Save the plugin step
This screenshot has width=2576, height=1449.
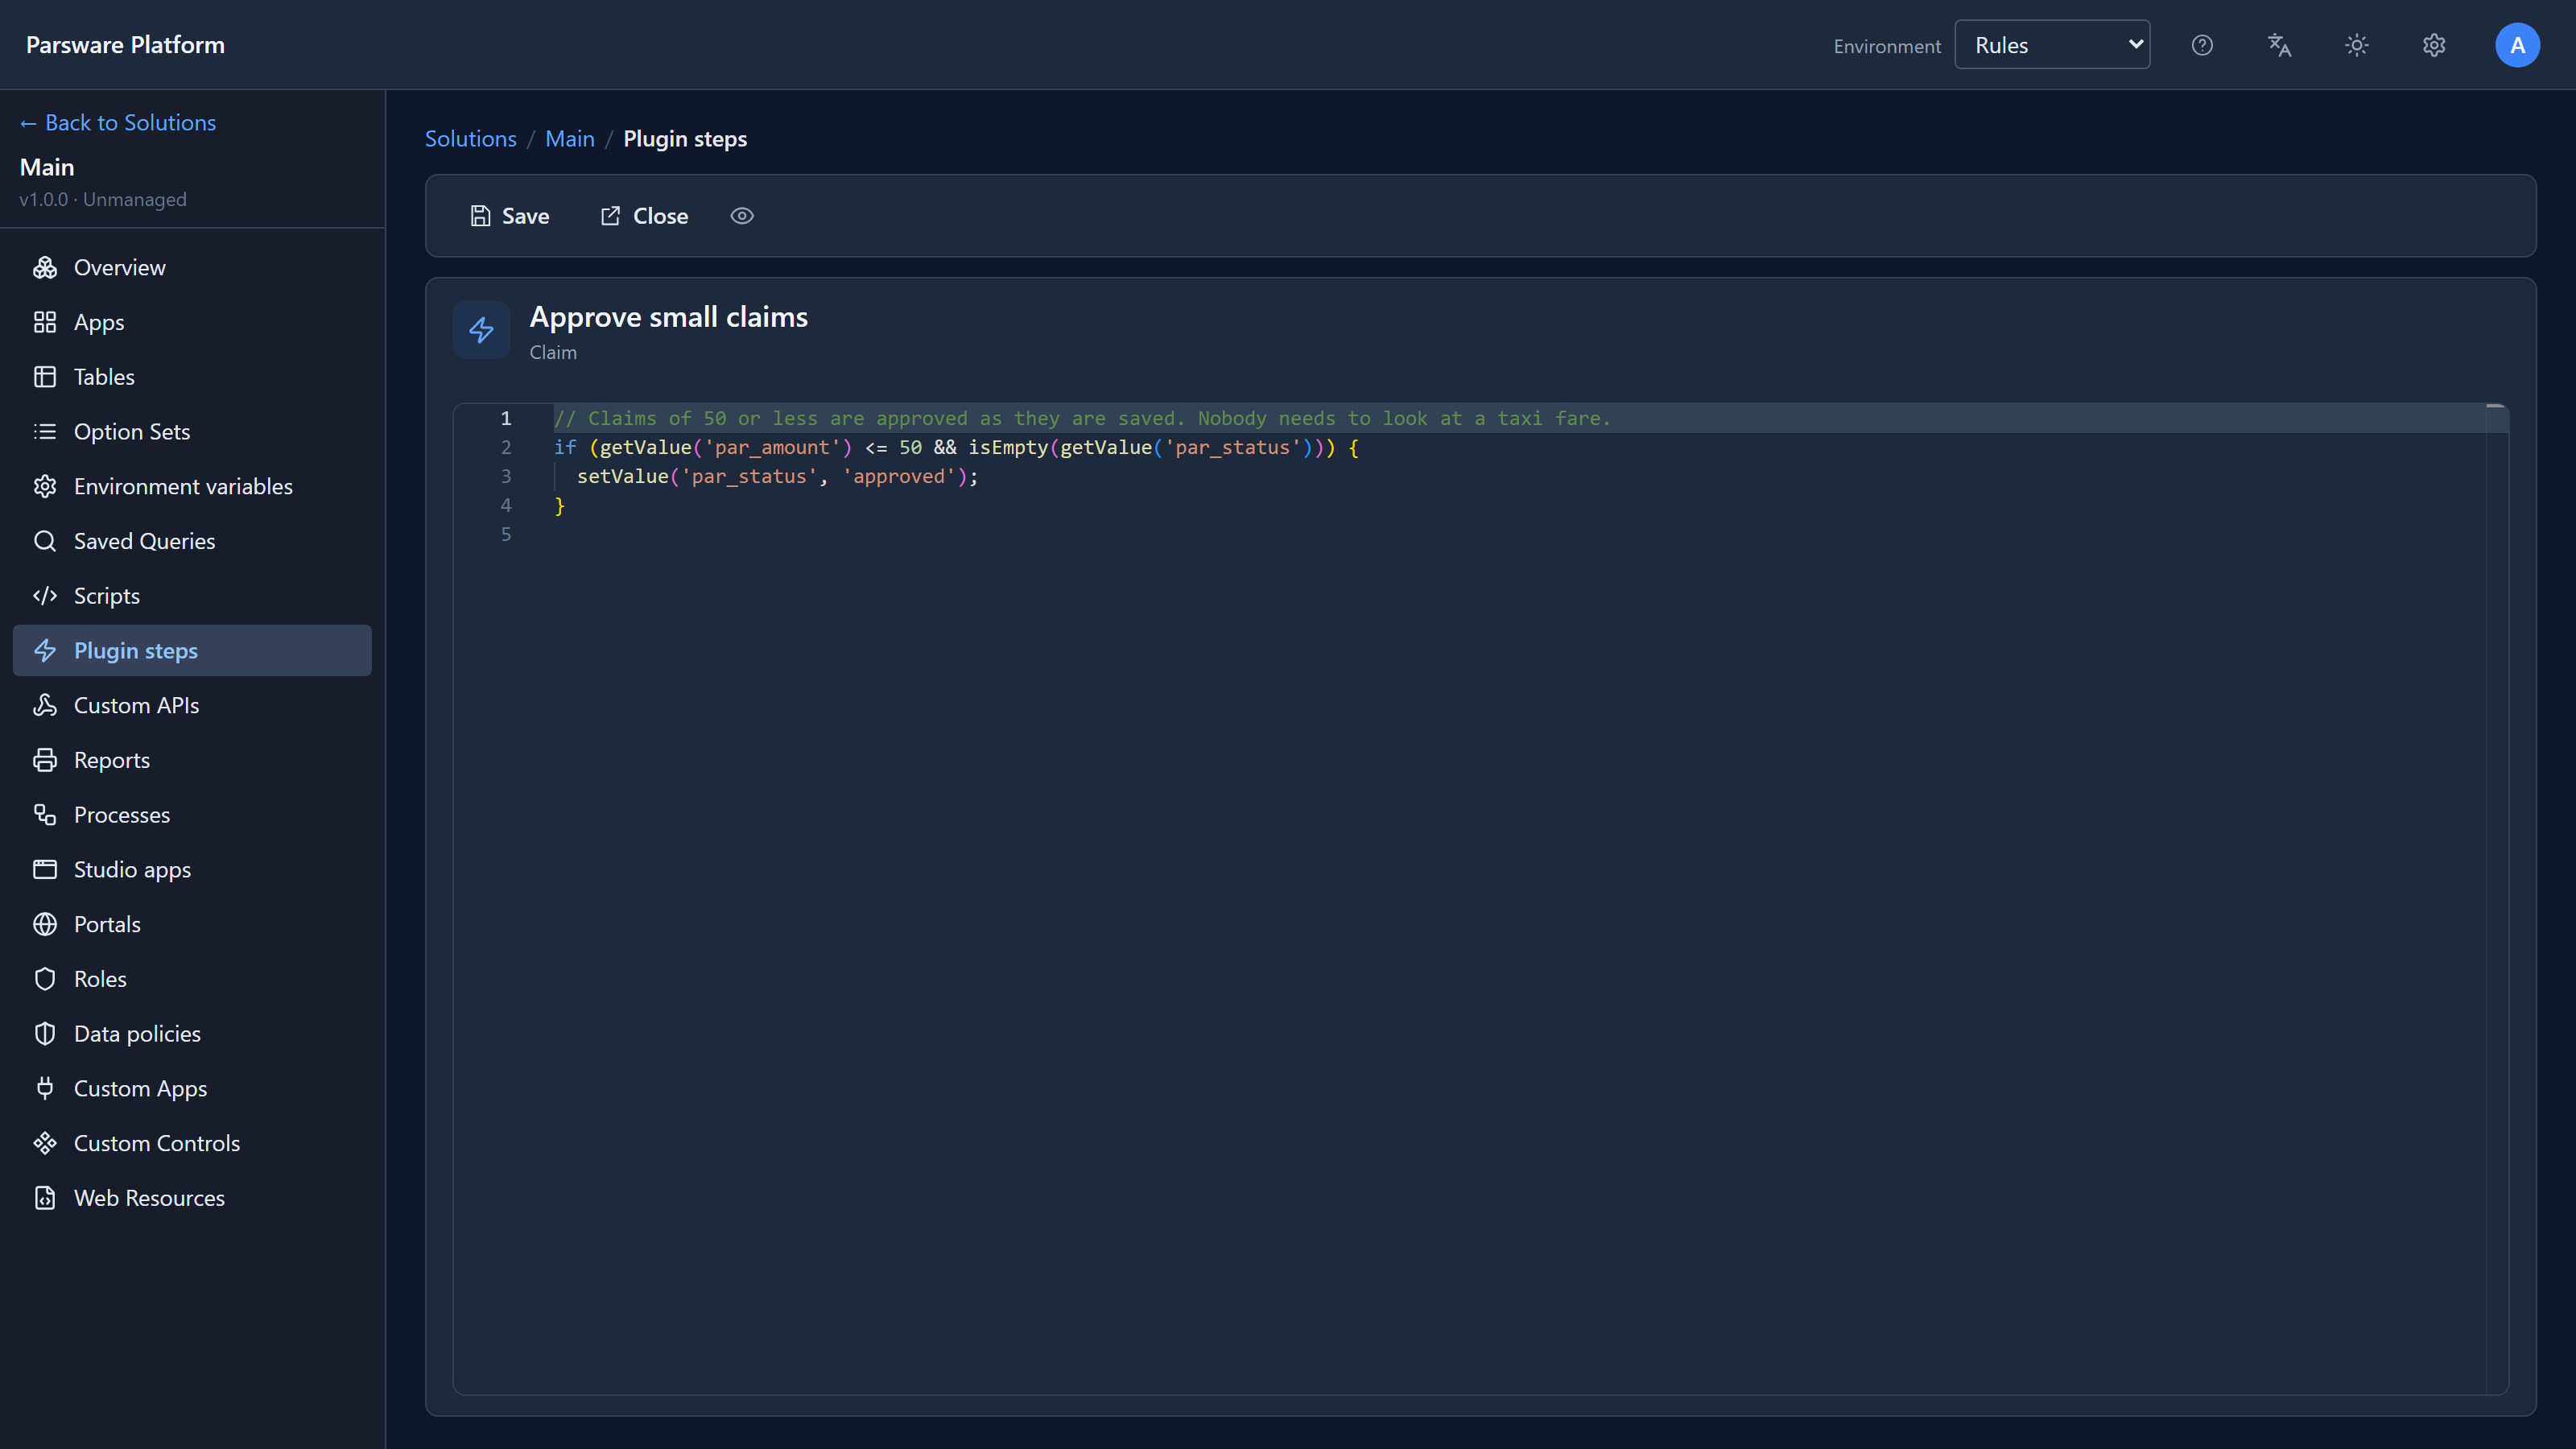pyautogui.click(x=510, y=216)
